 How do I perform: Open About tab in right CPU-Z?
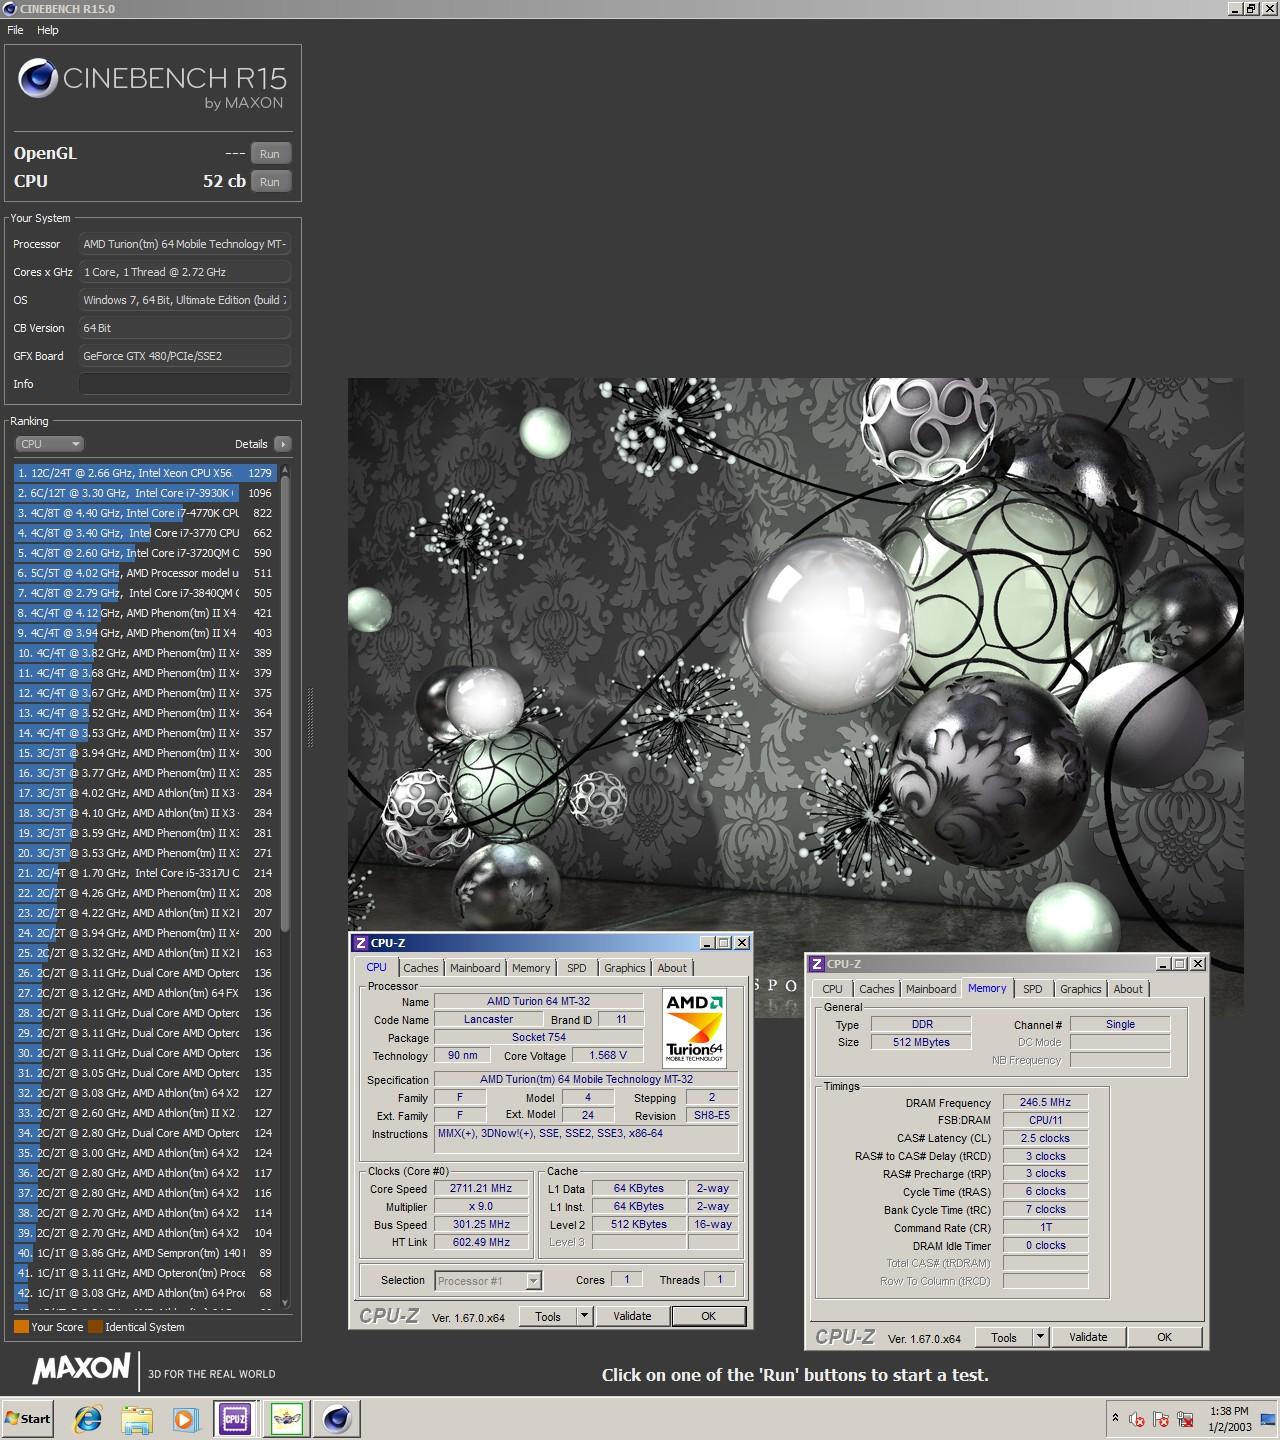(x=1128, y=989)
